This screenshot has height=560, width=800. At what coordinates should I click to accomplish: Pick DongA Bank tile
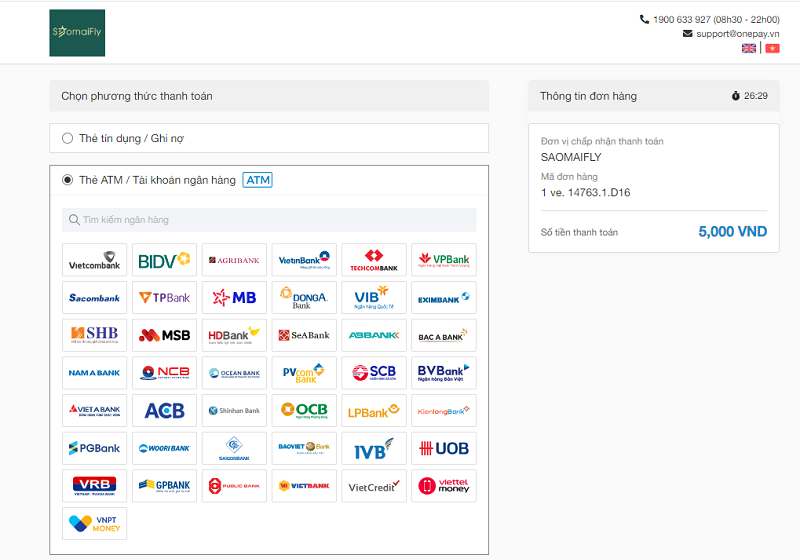304,298
